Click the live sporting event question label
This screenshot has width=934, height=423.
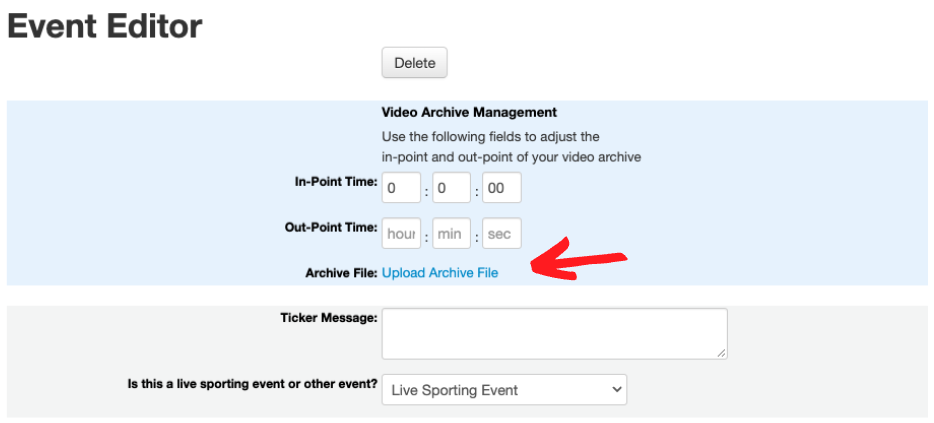pyautogui.click(x=253, y=384)
